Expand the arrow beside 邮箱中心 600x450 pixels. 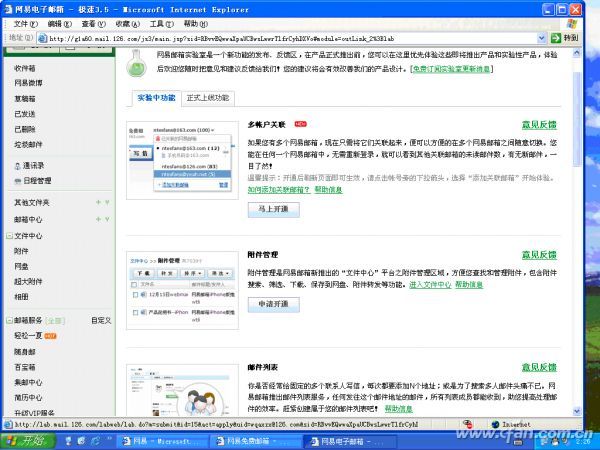(x=107, y=219)
